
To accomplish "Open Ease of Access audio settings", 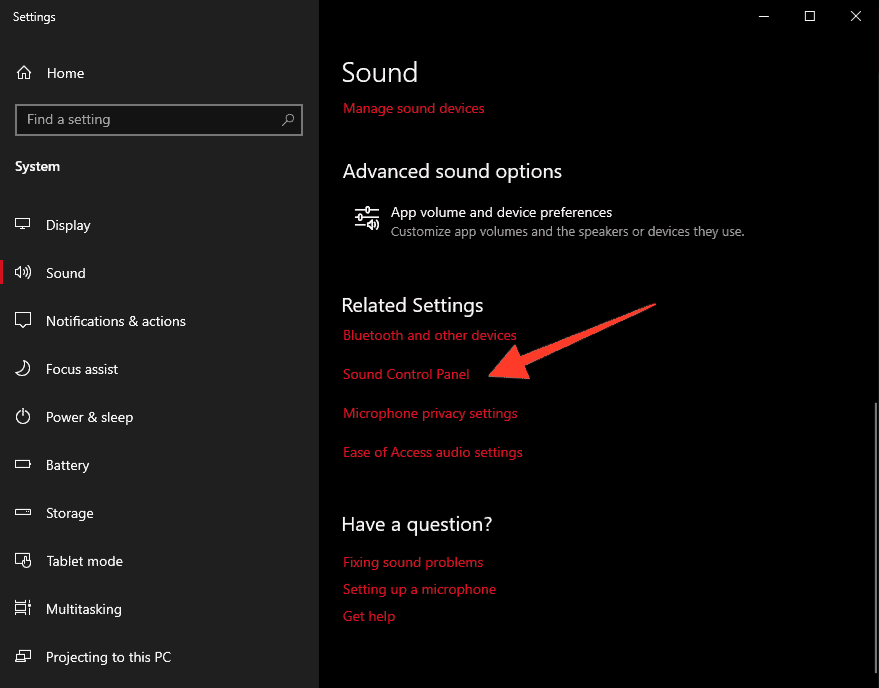I will pos(432,452).
